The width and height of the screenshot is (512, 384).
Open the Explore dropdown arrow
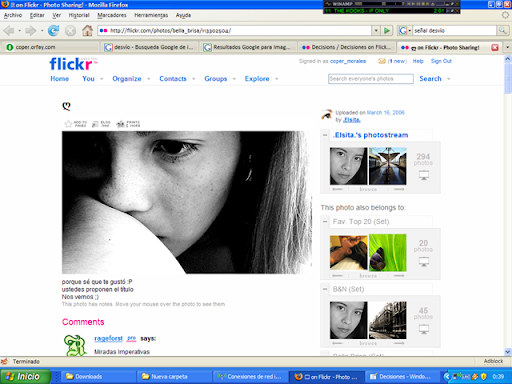coord(277,79)
